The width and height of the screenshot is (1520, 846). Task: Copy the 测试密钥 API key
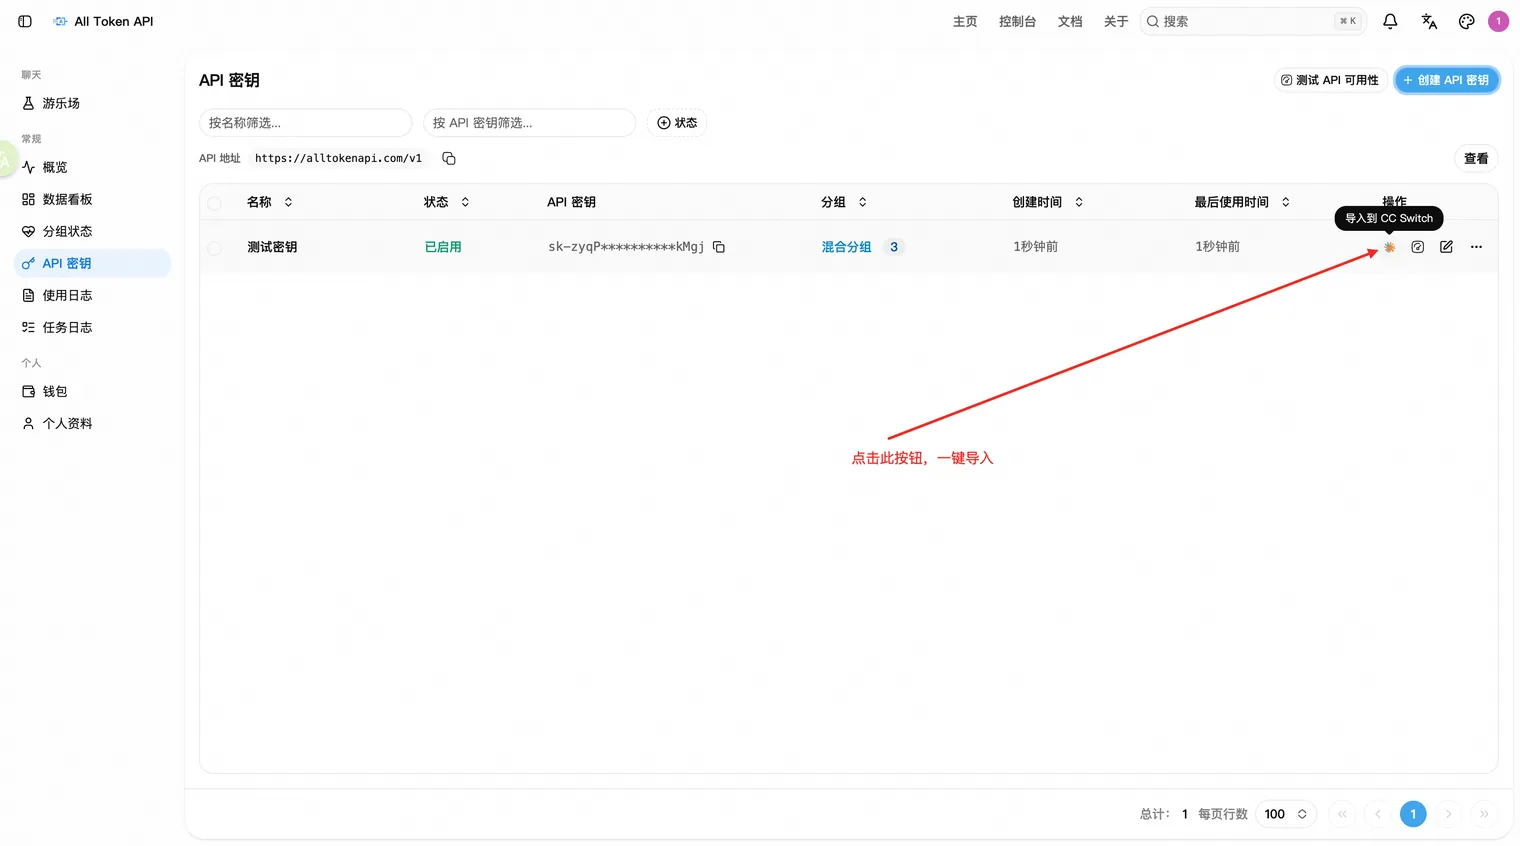[719, 247]
